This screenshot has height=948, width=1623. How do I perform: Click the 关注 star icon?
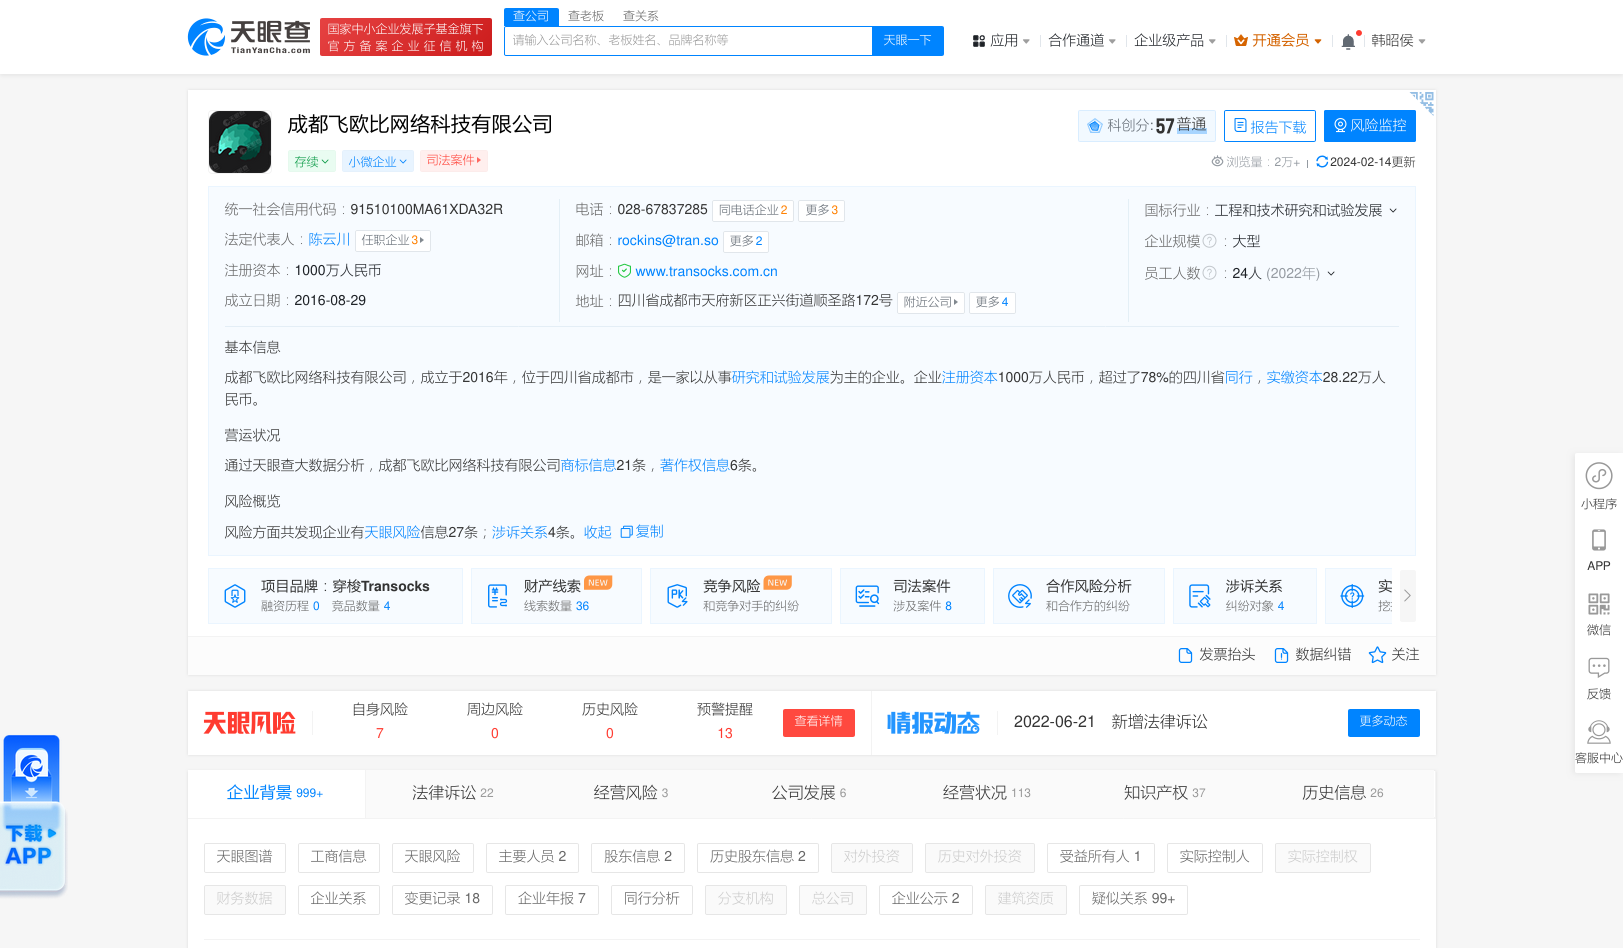[x=1377, y=655]
